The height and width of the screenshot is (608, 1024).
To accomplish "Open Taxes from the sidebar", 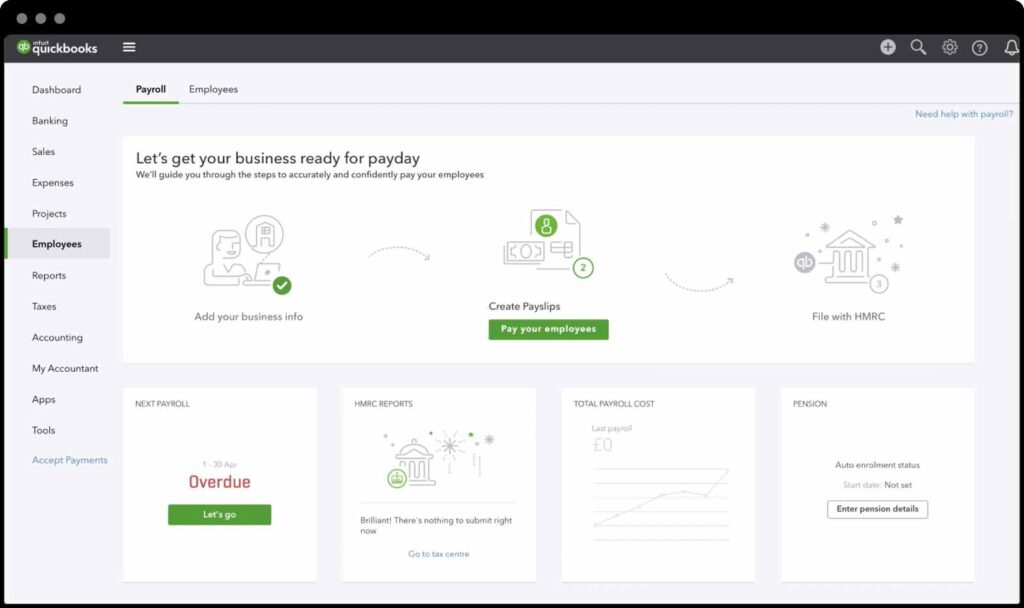I will point(43,306).
